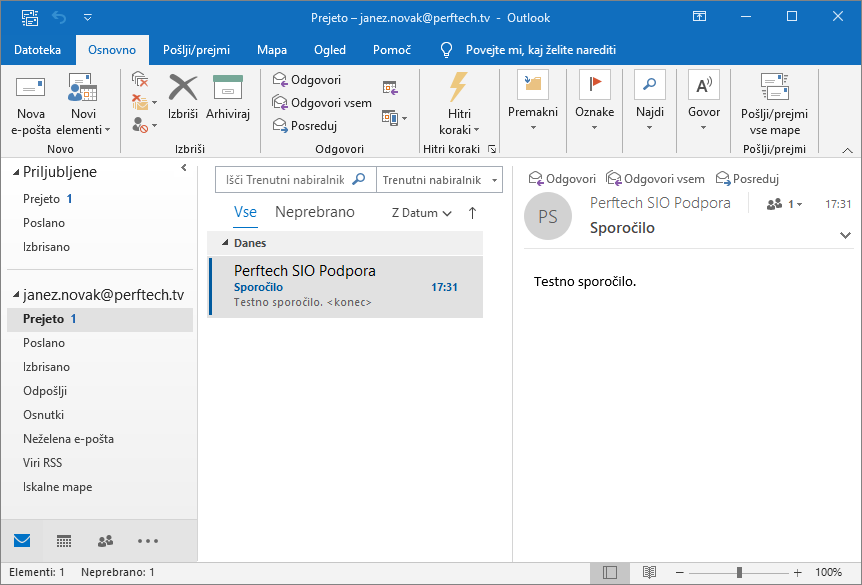Image resolution: width=862 pixels, height=585 pixels.
Task: Select the Perftech SIO Podpora message
Action: [345, 287]
